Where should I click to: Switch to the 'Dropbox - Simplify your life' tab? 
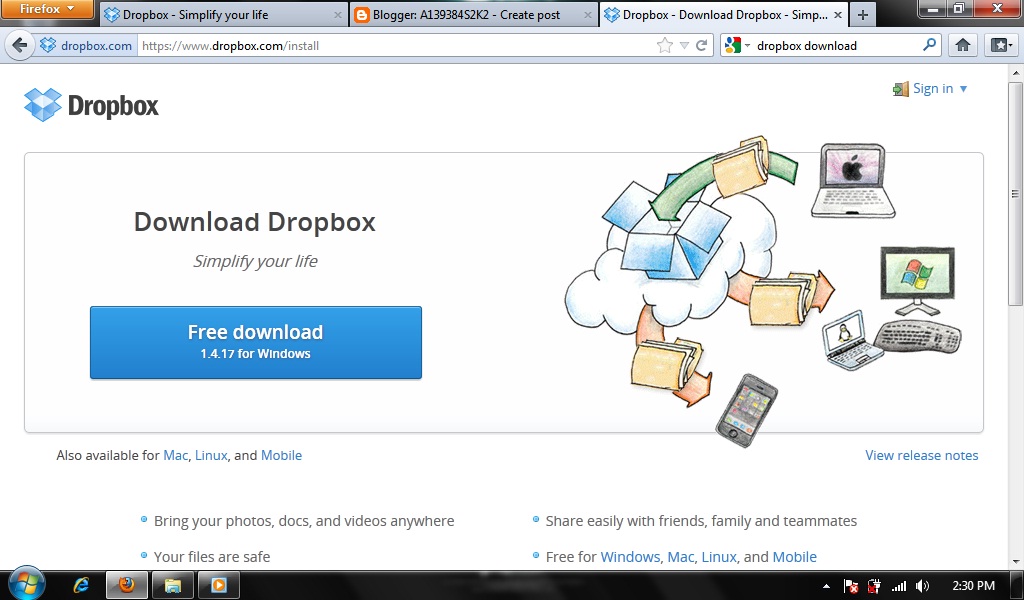[x=224, y=14]
